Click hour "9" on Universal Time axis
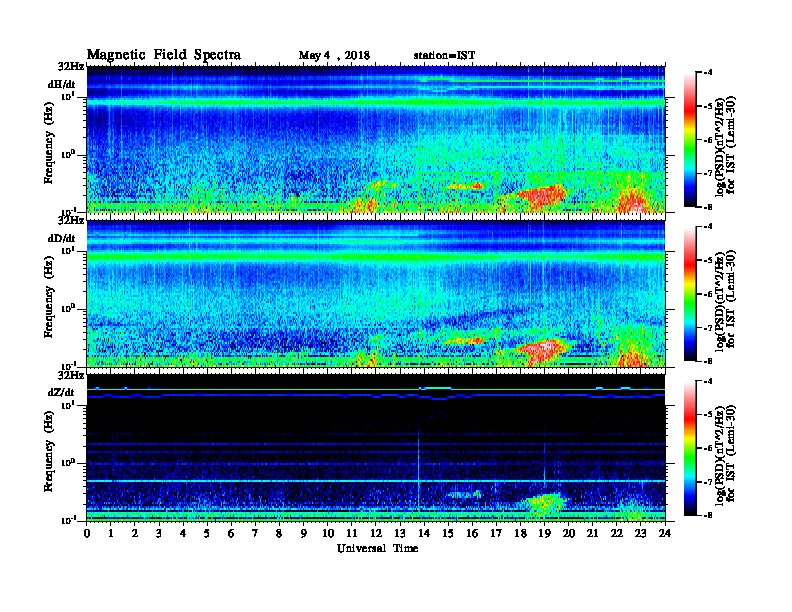This screenshot has width=792, height=612. point(304,534)
